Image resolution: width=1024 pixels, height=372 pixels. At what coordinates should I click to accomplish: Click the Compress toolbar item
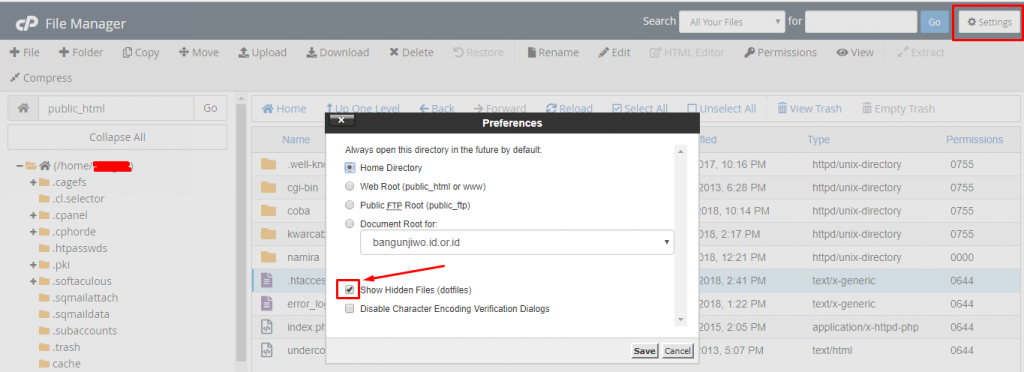tap(40, 78)
